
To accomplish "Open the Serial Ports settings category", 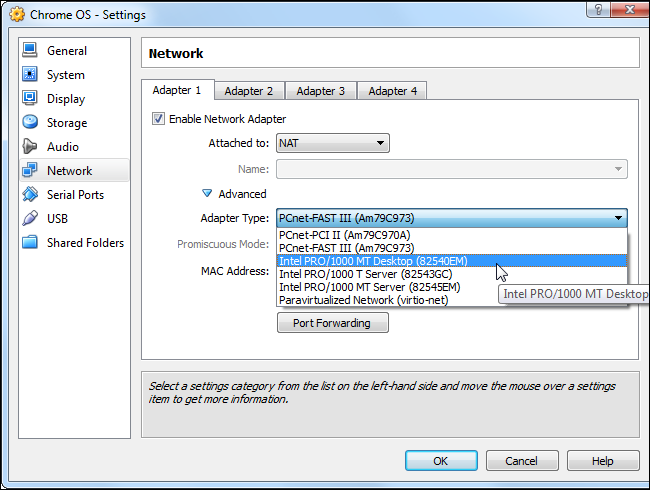I will point(75,194).
